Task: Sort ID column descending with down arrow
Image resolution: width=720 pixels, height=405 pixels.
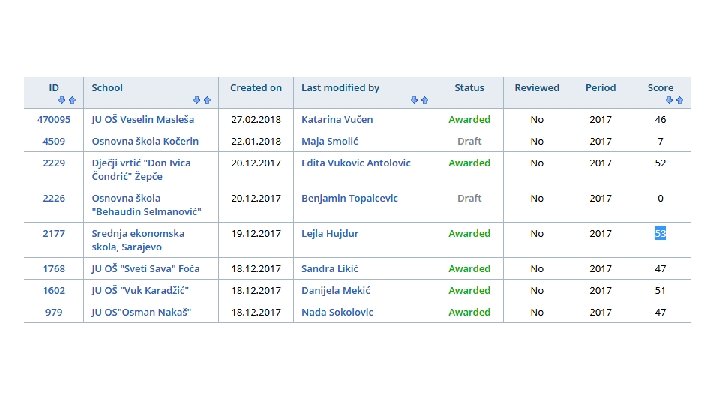Action: coord(60,100)
